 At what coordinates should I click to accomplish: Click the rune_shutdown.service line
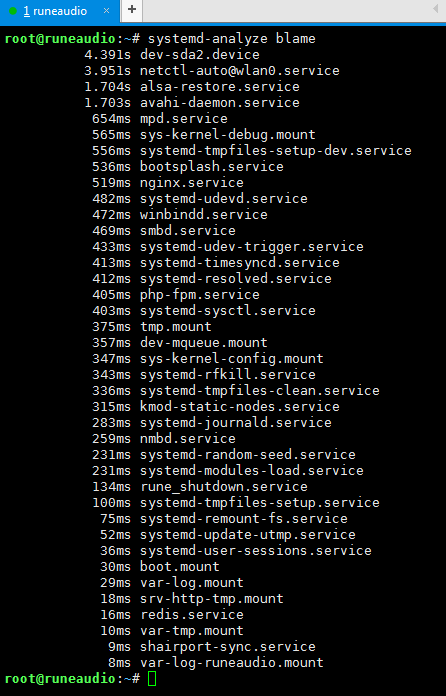click(200, 486)
